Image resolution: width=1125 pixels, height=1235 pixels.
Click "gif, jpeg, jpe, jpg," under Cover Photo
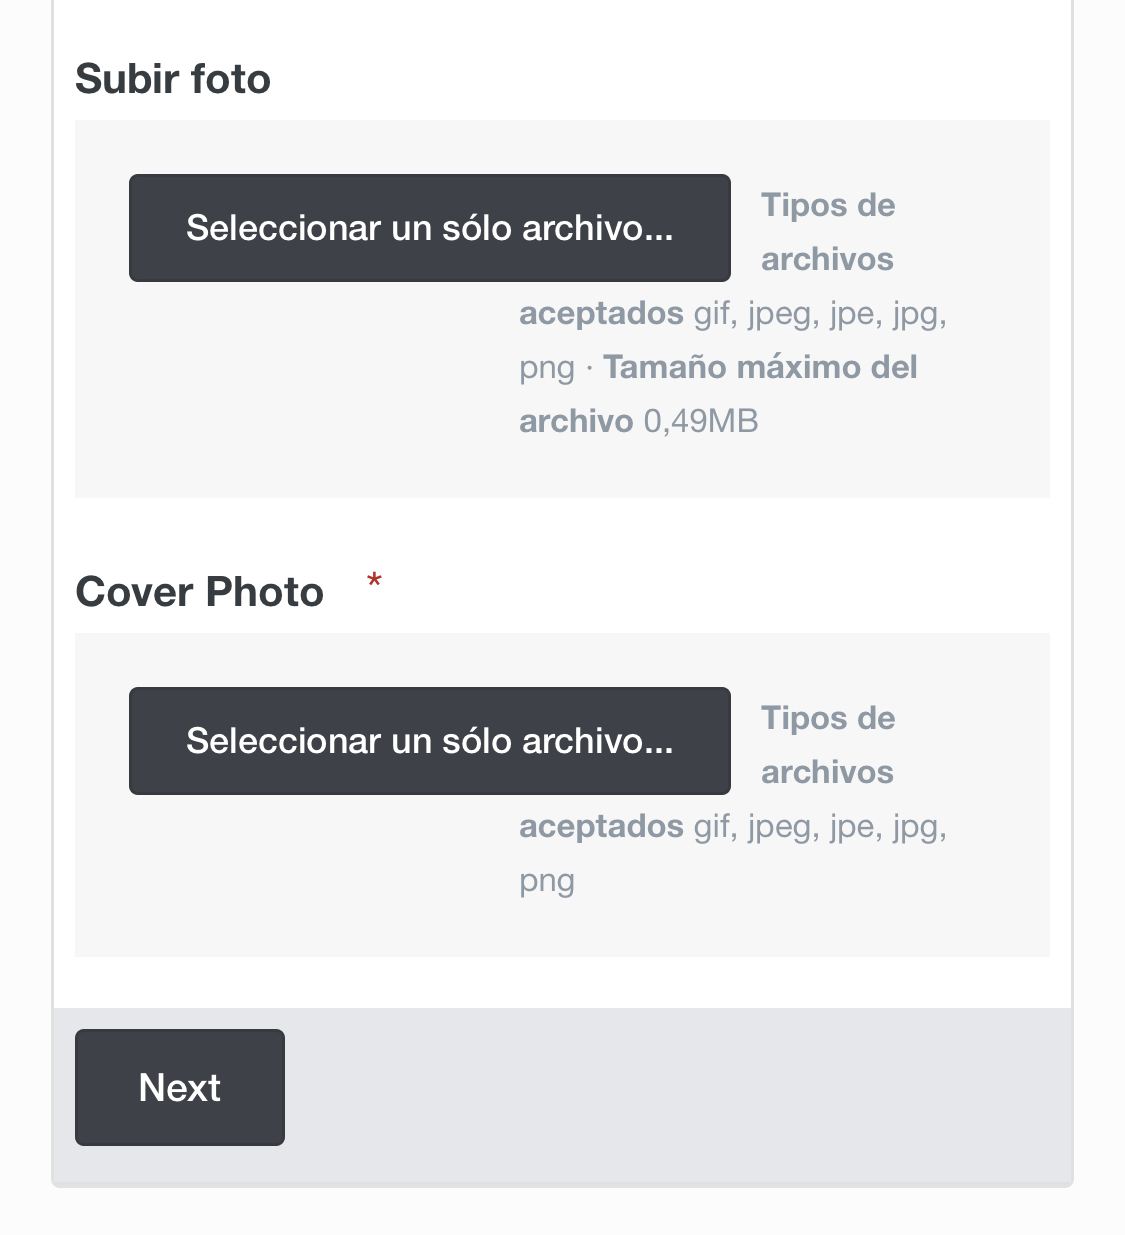click(820, 826)
